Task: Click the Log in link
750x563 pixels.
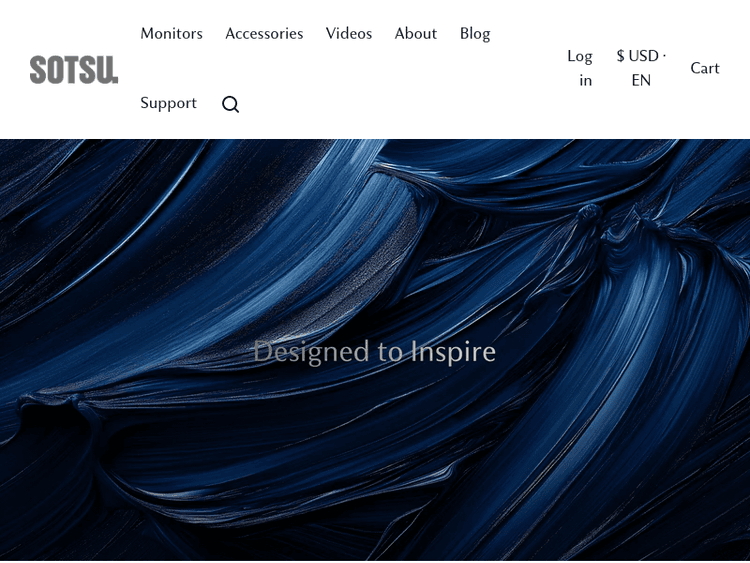Action: 580,68
